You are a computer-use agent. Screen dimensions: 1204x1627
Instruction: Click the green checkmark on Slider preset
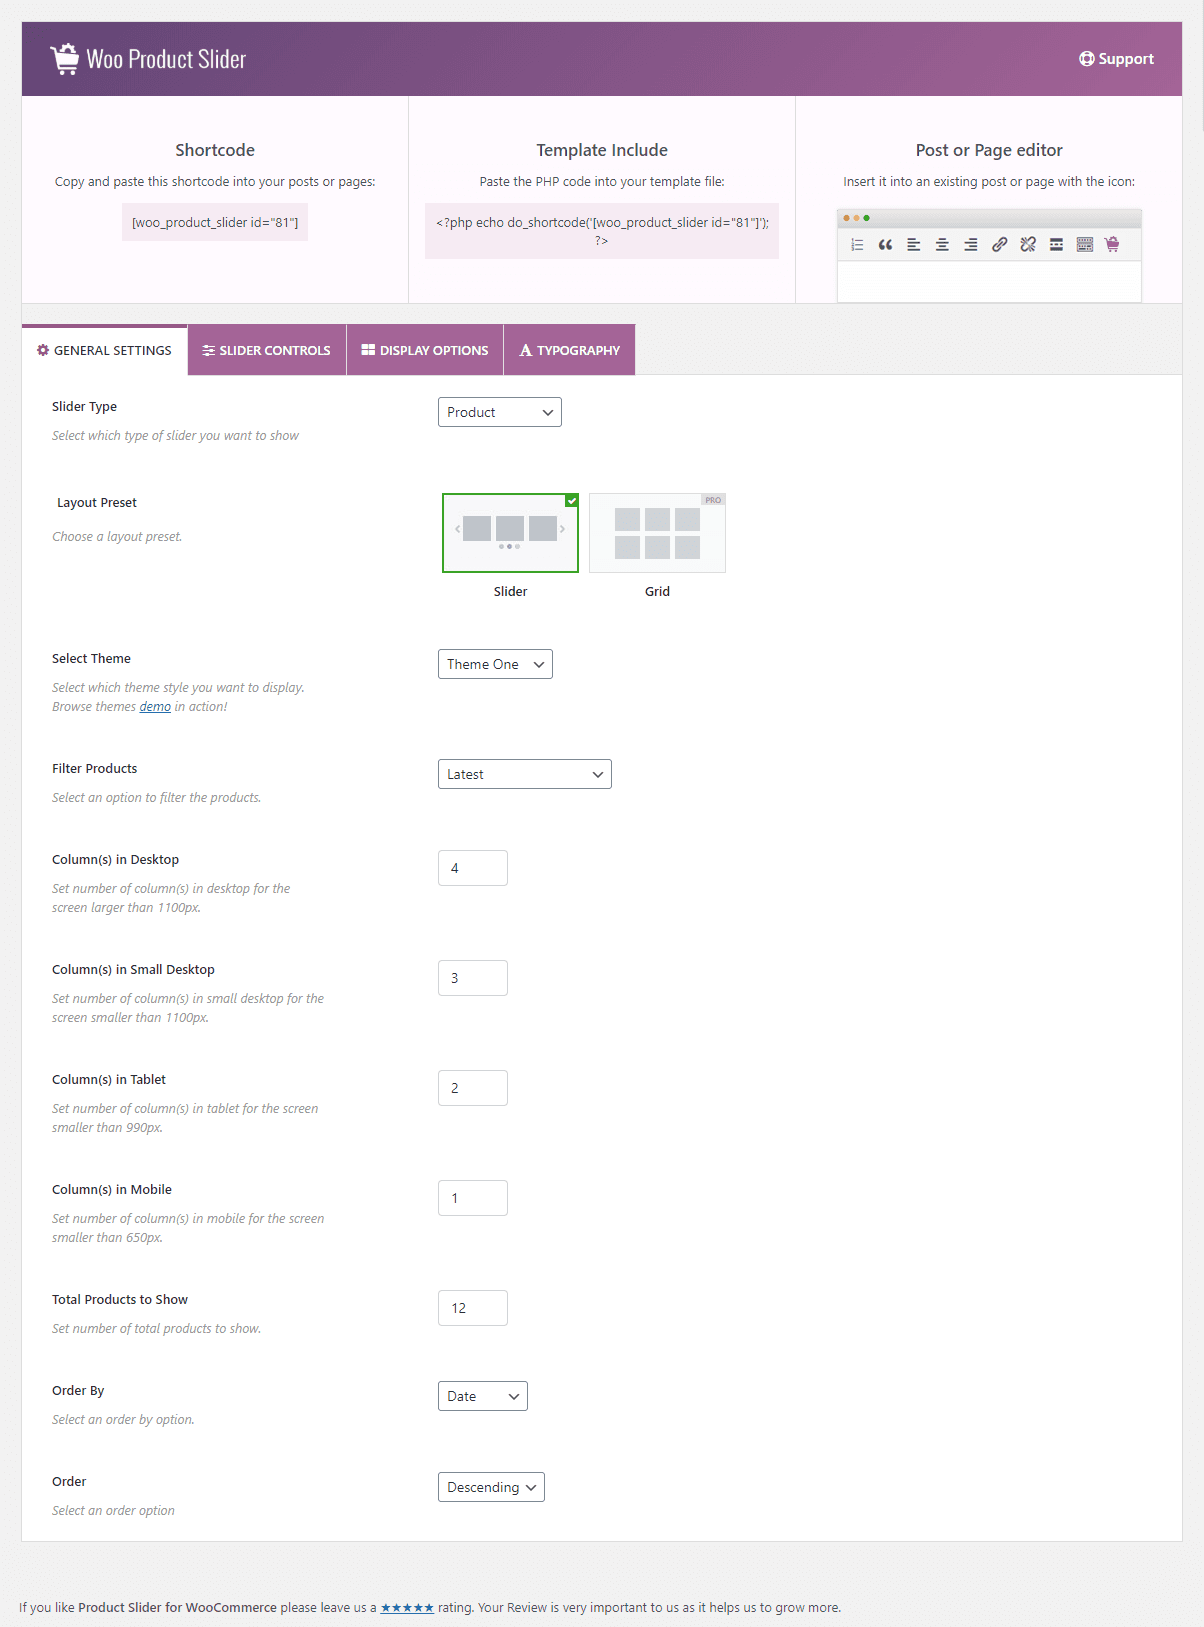point(572,500)
